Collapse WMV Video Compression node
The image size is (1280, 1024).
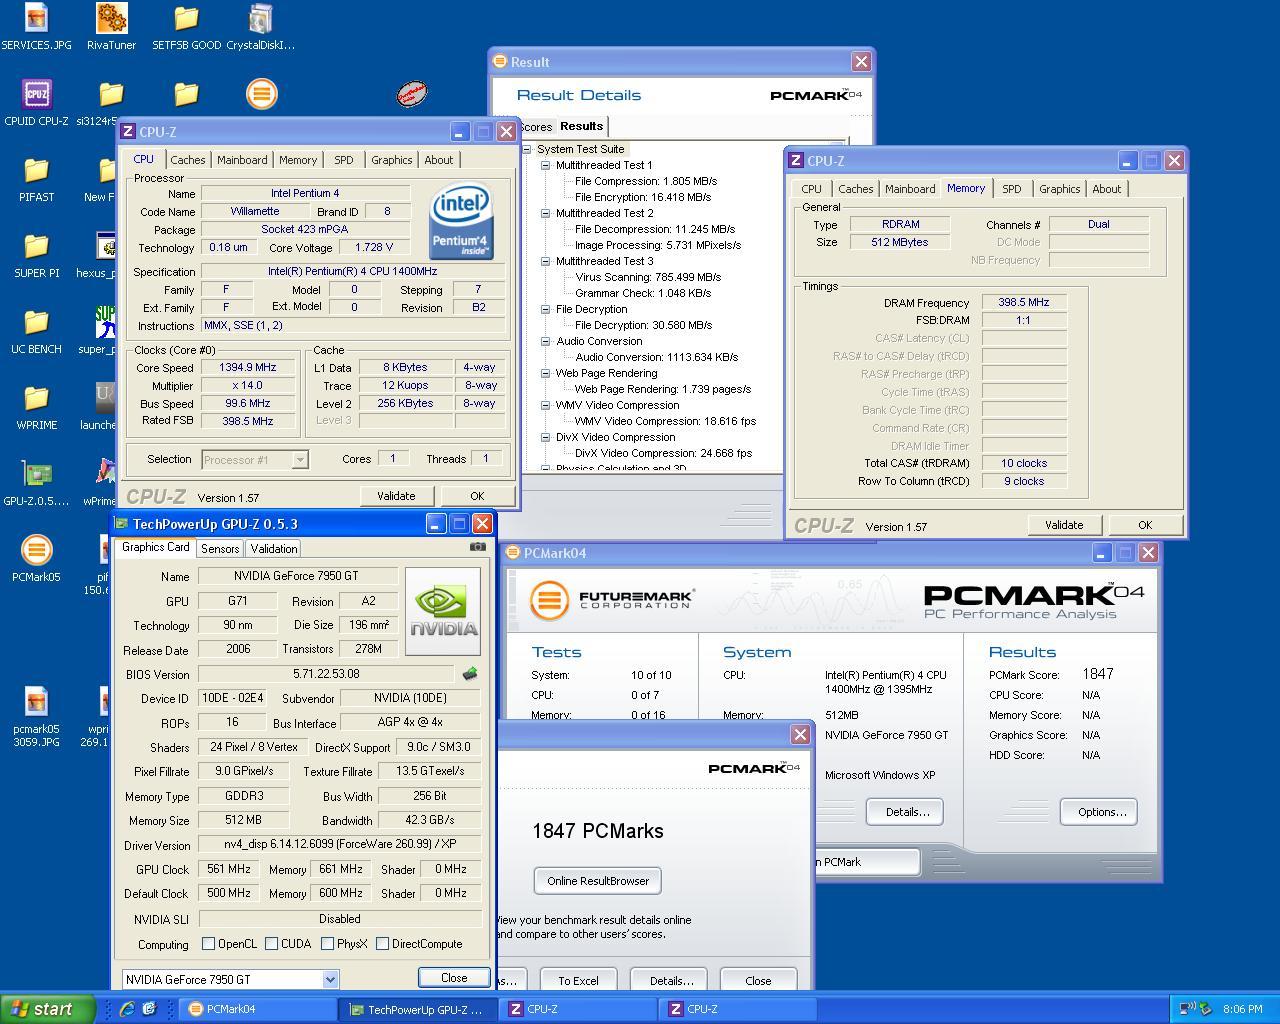546,405
